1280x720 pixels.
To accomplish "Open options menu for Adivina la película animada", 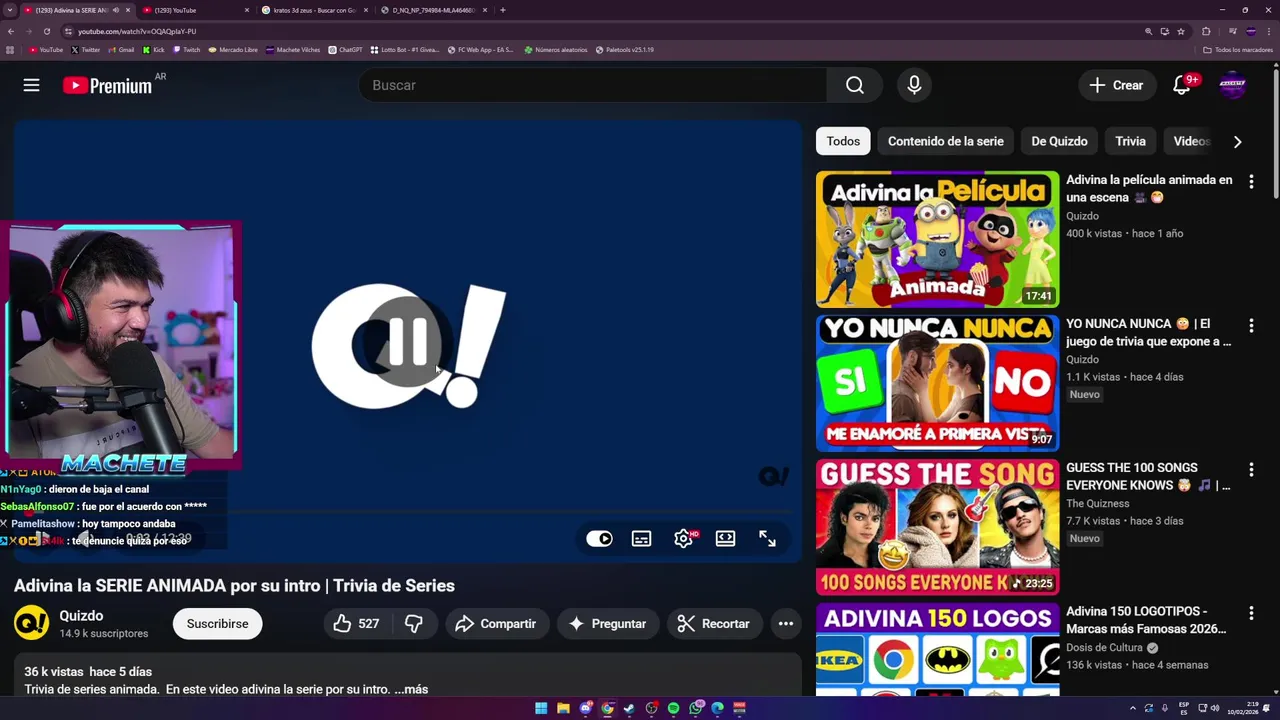I will click(1250, 182).
